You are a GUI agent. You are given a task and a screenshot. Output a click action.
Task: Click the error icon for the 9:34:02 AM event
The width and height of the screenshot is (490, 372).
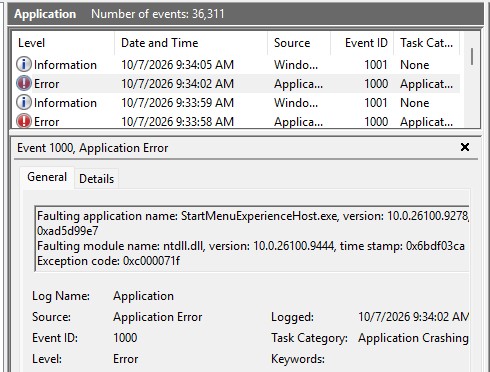[24, 83]
